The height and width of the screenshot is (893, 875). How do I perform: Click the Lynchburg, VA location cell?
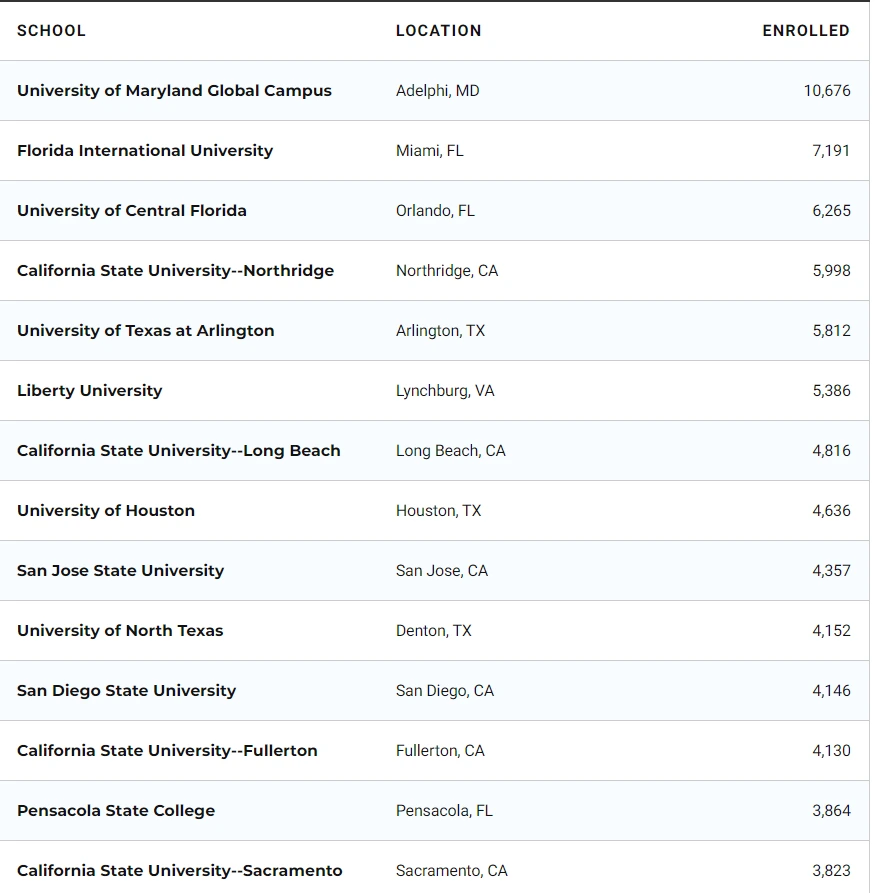445,390
